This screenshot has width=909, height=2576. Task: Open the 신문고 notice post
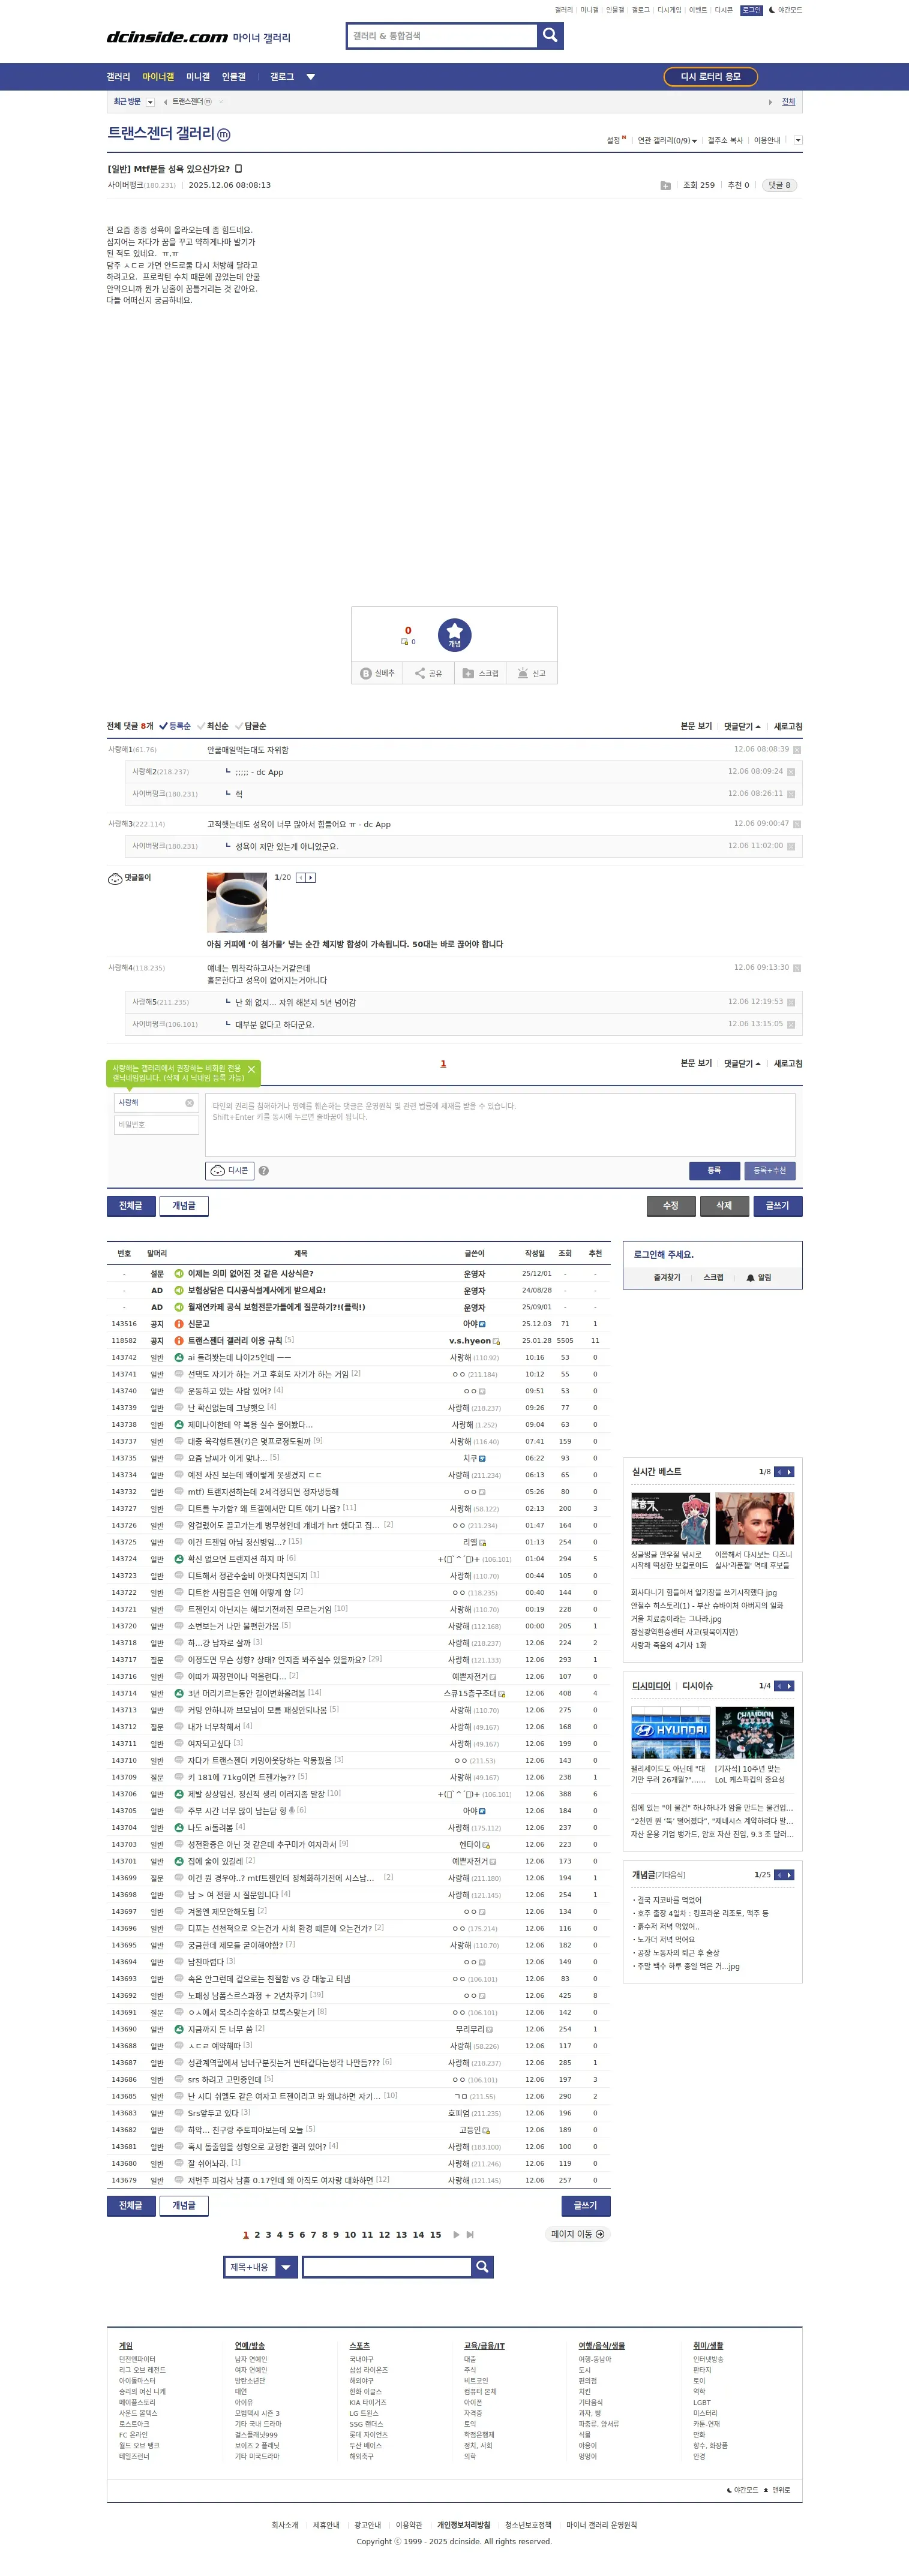pos(199,1324)
